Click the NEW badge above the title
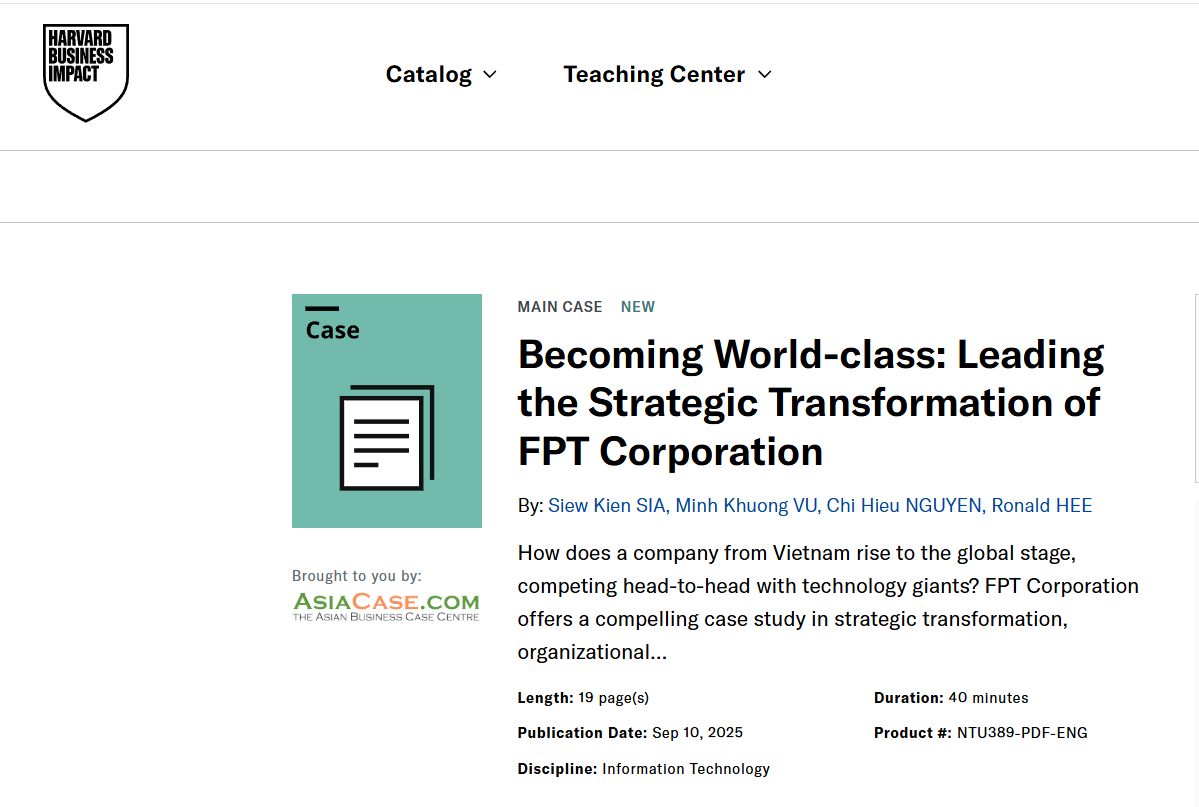The image size is (1199, 807). pyautogui.click(x=638, y=307)
